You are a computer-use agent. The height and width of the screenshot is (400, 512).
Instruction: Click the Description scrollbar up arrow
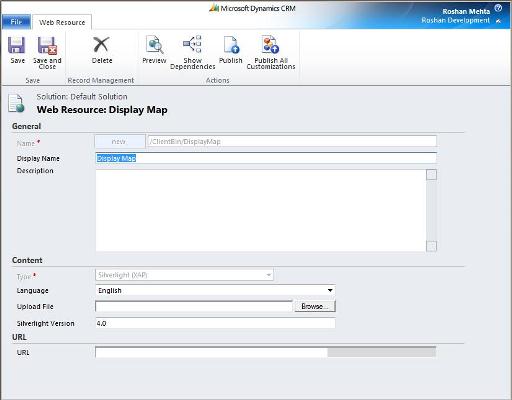[431, 175]
